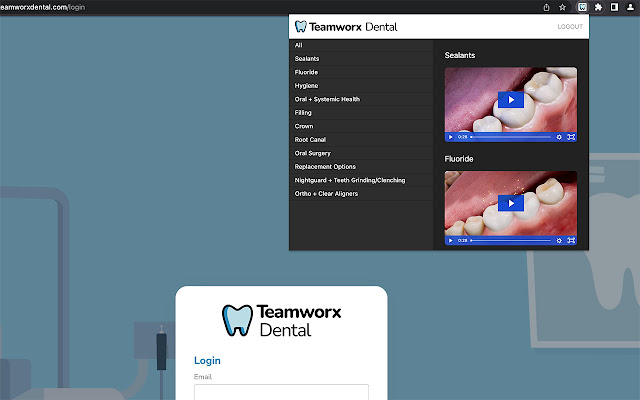Seek on the Sealants video progress bar
The image size is (640, 400).
point(511,137)
